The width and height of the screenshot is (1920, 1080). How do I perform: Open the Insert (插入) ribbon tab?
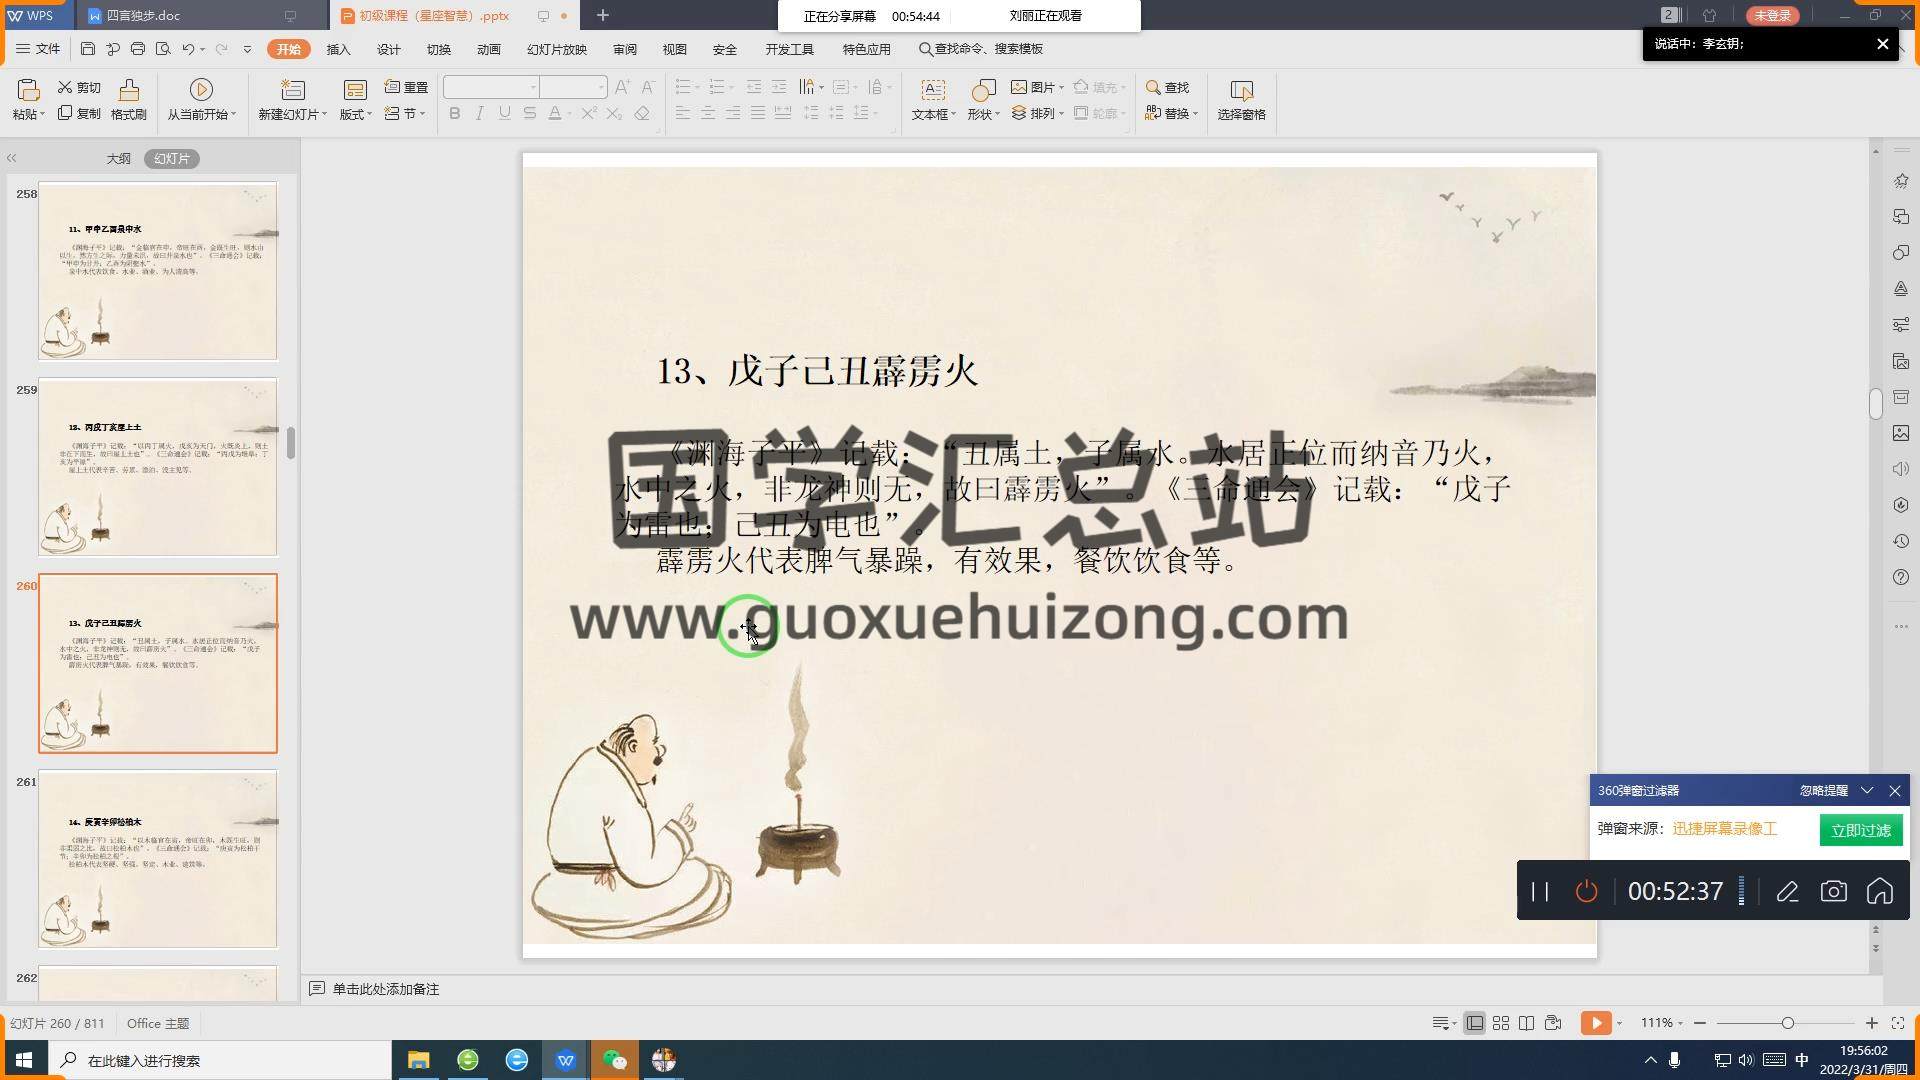click(338, 49)
